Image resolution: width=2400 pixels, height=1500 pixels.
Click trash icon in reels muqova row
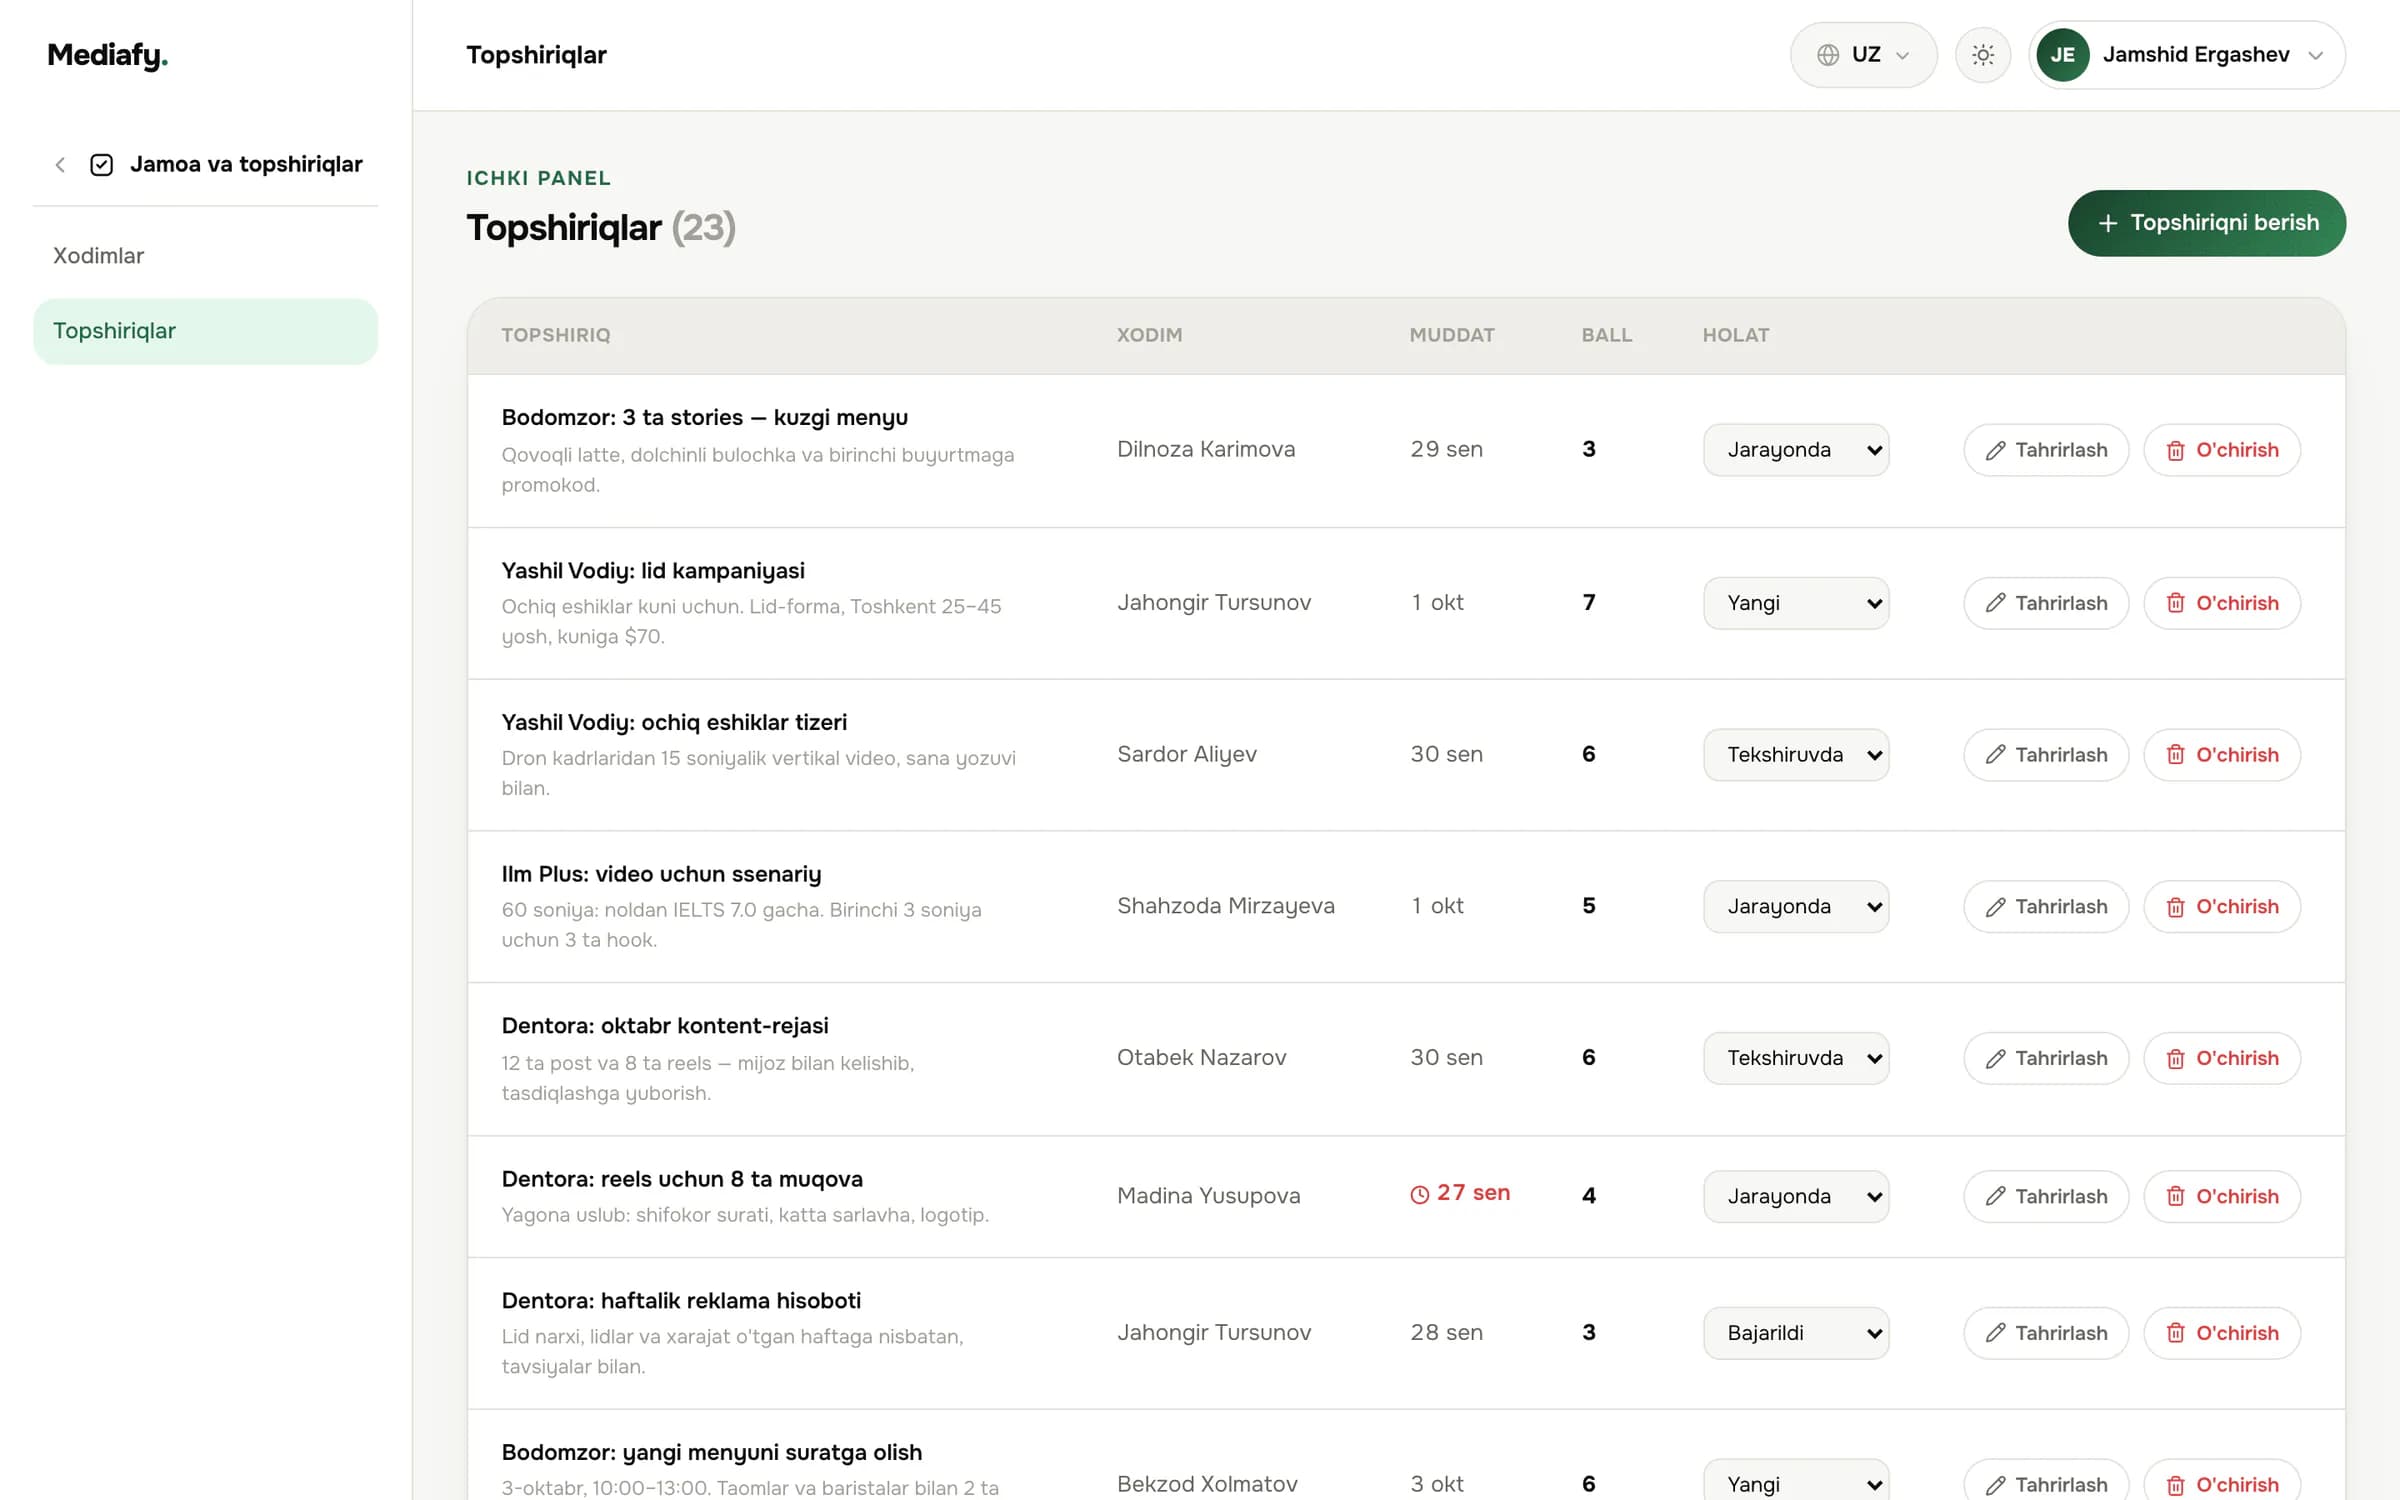(x=2175, y=1197)
